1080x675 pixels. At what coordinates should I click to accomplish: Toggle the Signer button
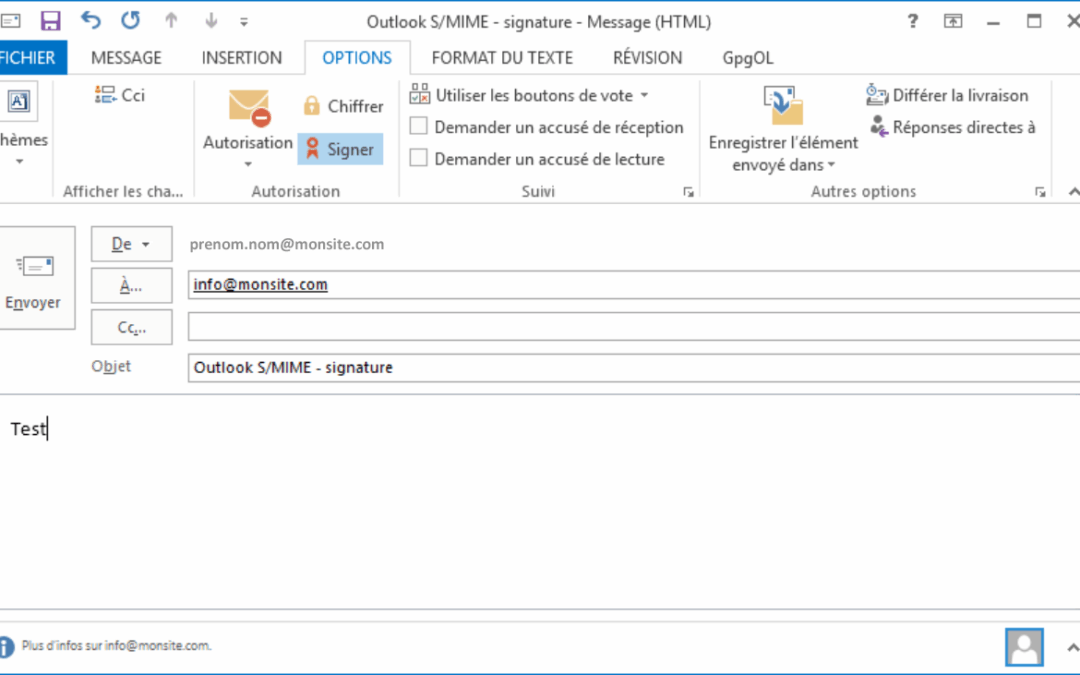[340, 149]
